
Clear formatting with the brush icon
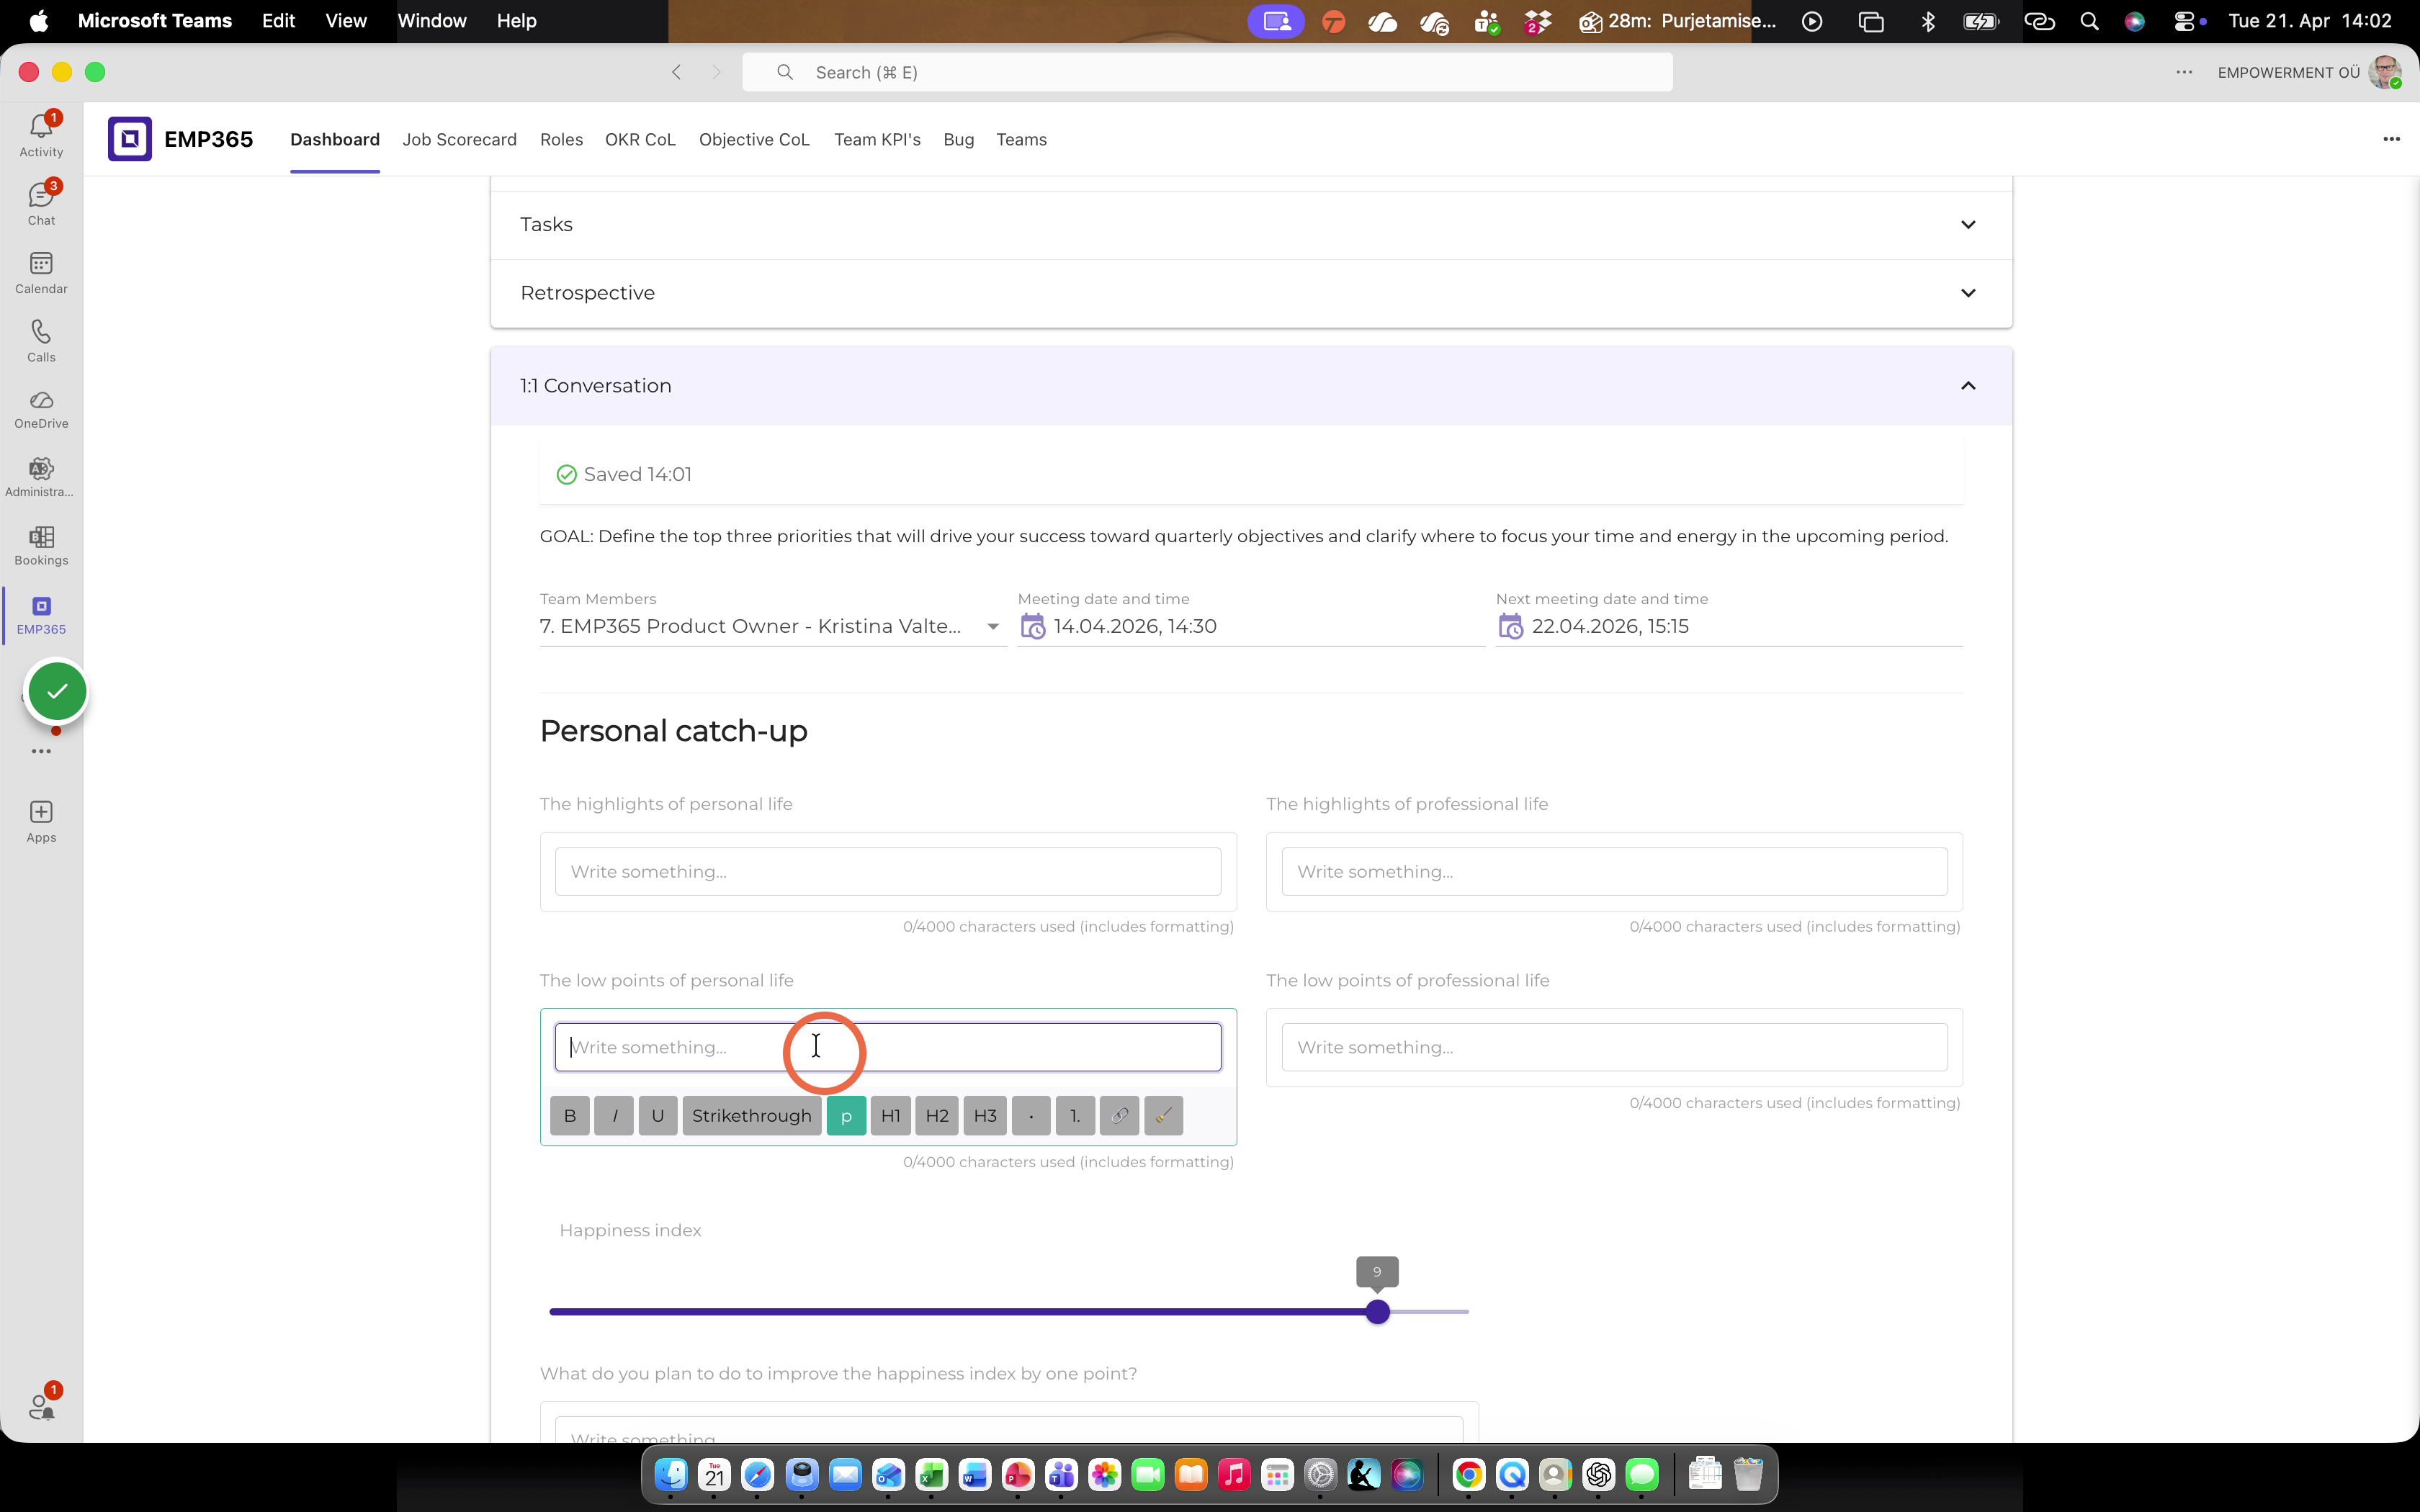click(x=1163, y=1115)
